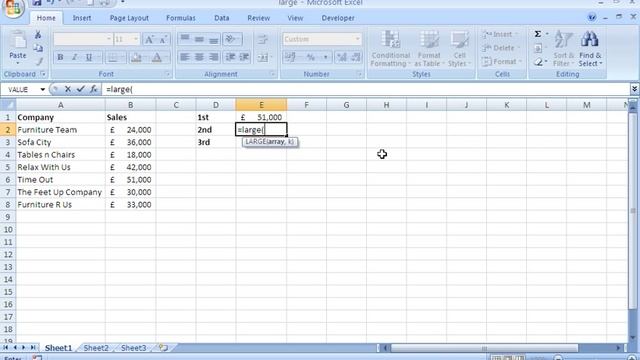The image size is (640, 360).
Task: Click the Copy icon
Action: coord(38,48)
